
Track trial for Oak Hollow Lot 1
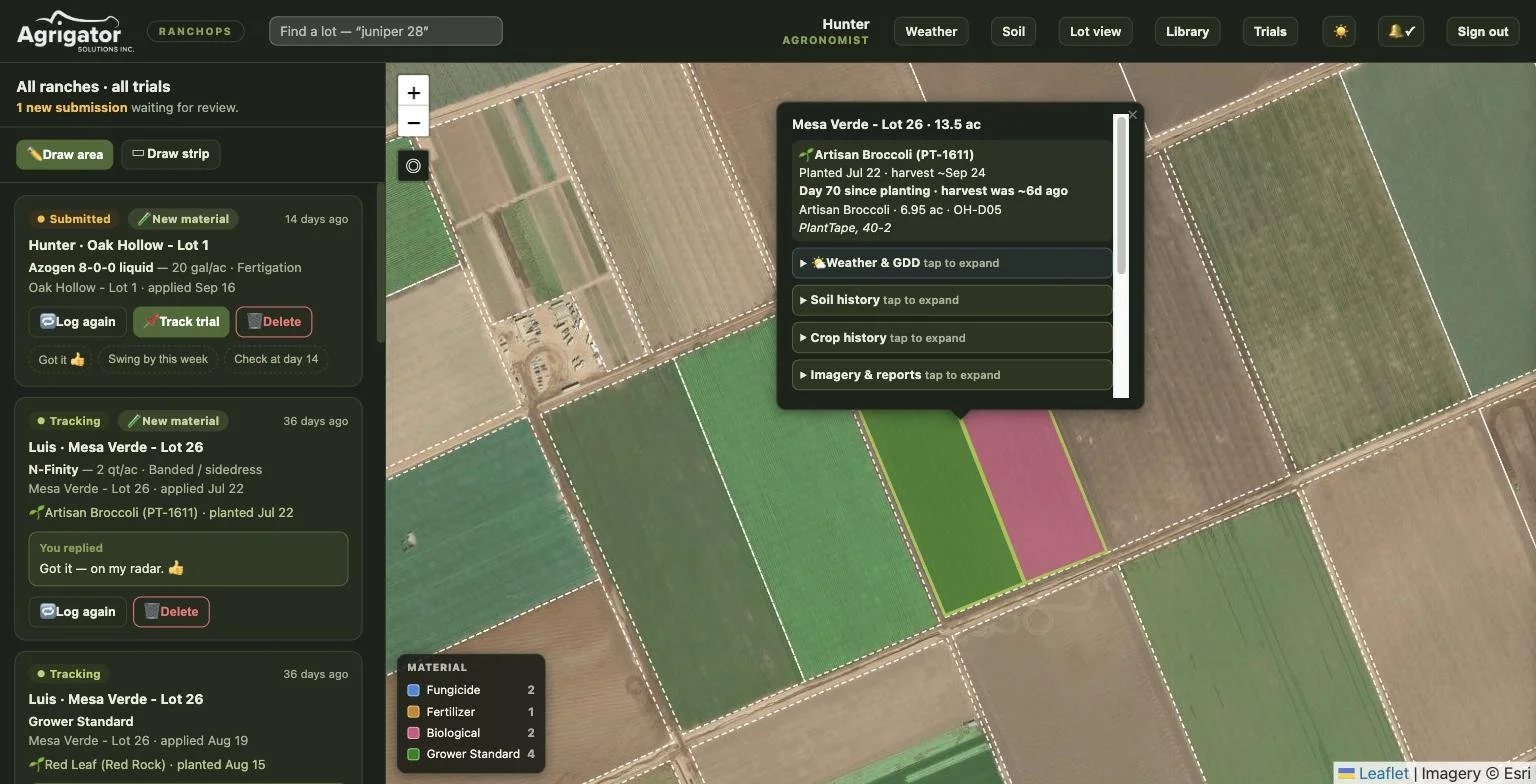181,322
